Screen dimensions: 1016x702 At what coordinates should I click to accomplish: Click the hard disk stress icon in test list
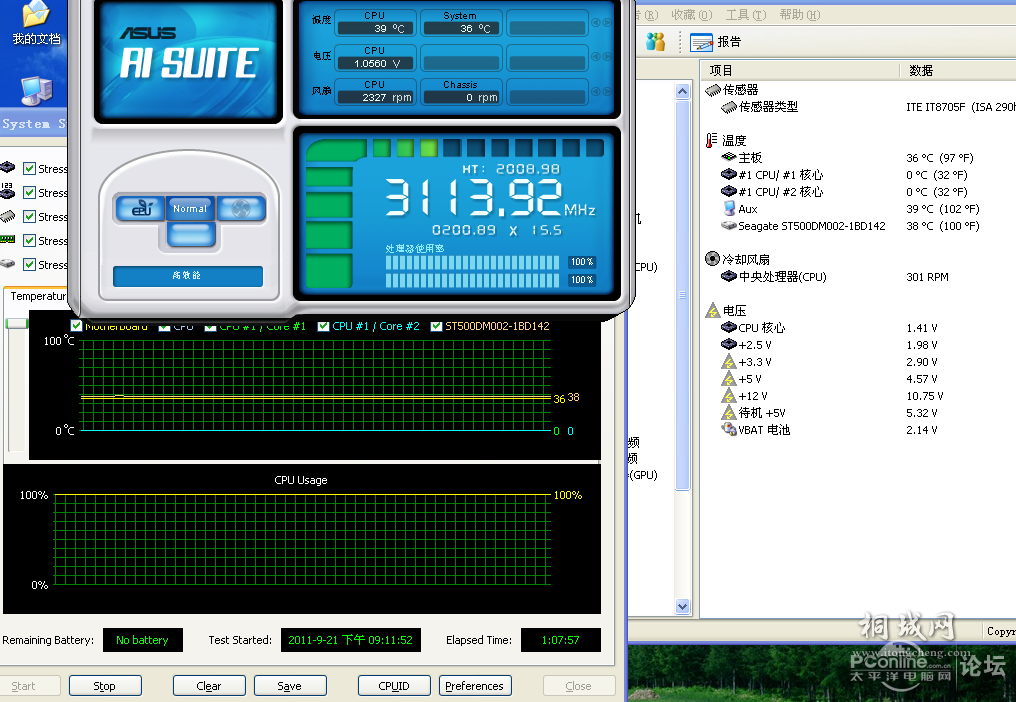[x=8, y=264]
